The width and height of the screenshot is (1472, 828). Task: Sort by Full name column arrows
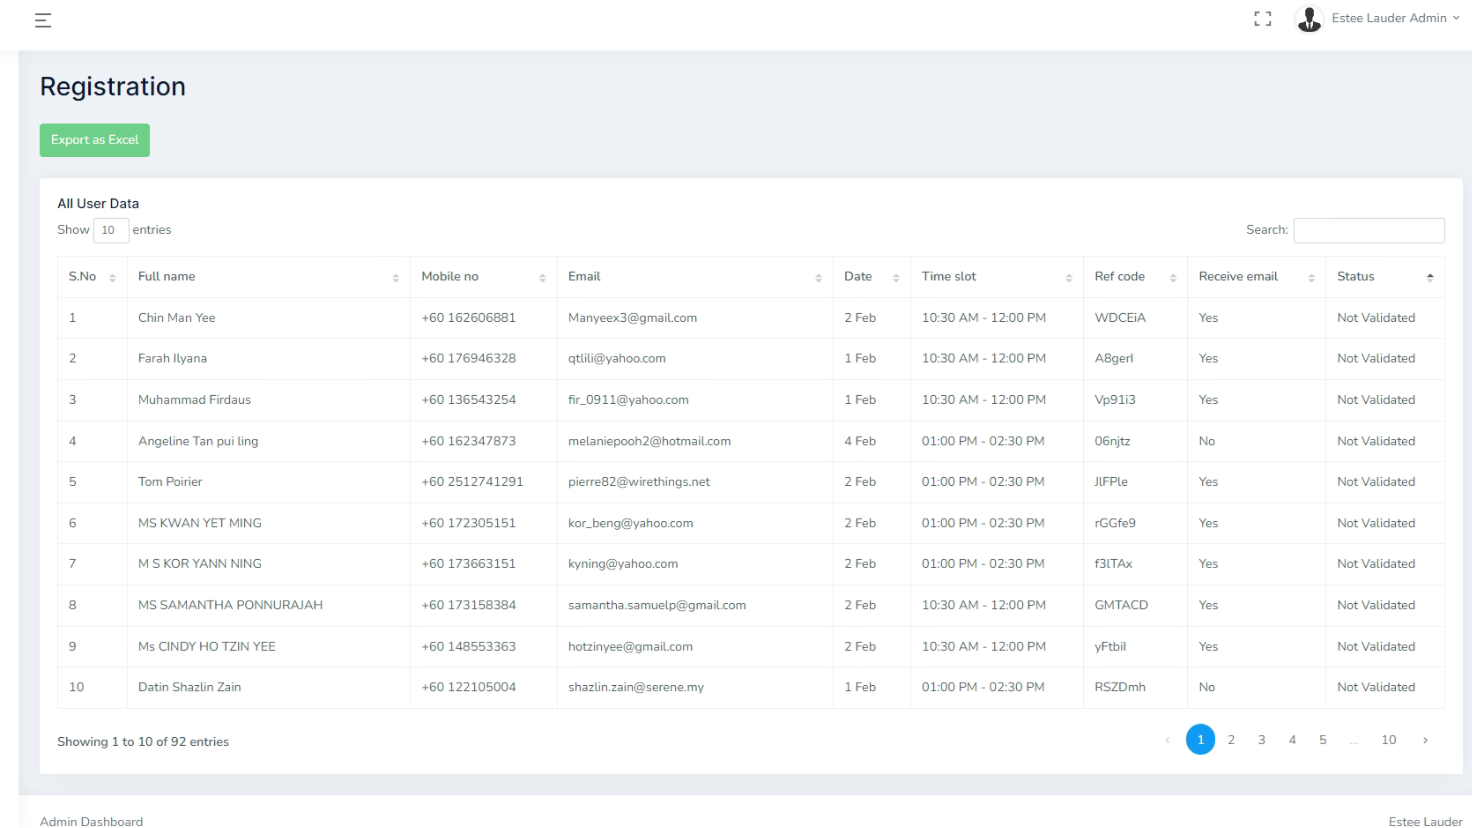[396, 278]
